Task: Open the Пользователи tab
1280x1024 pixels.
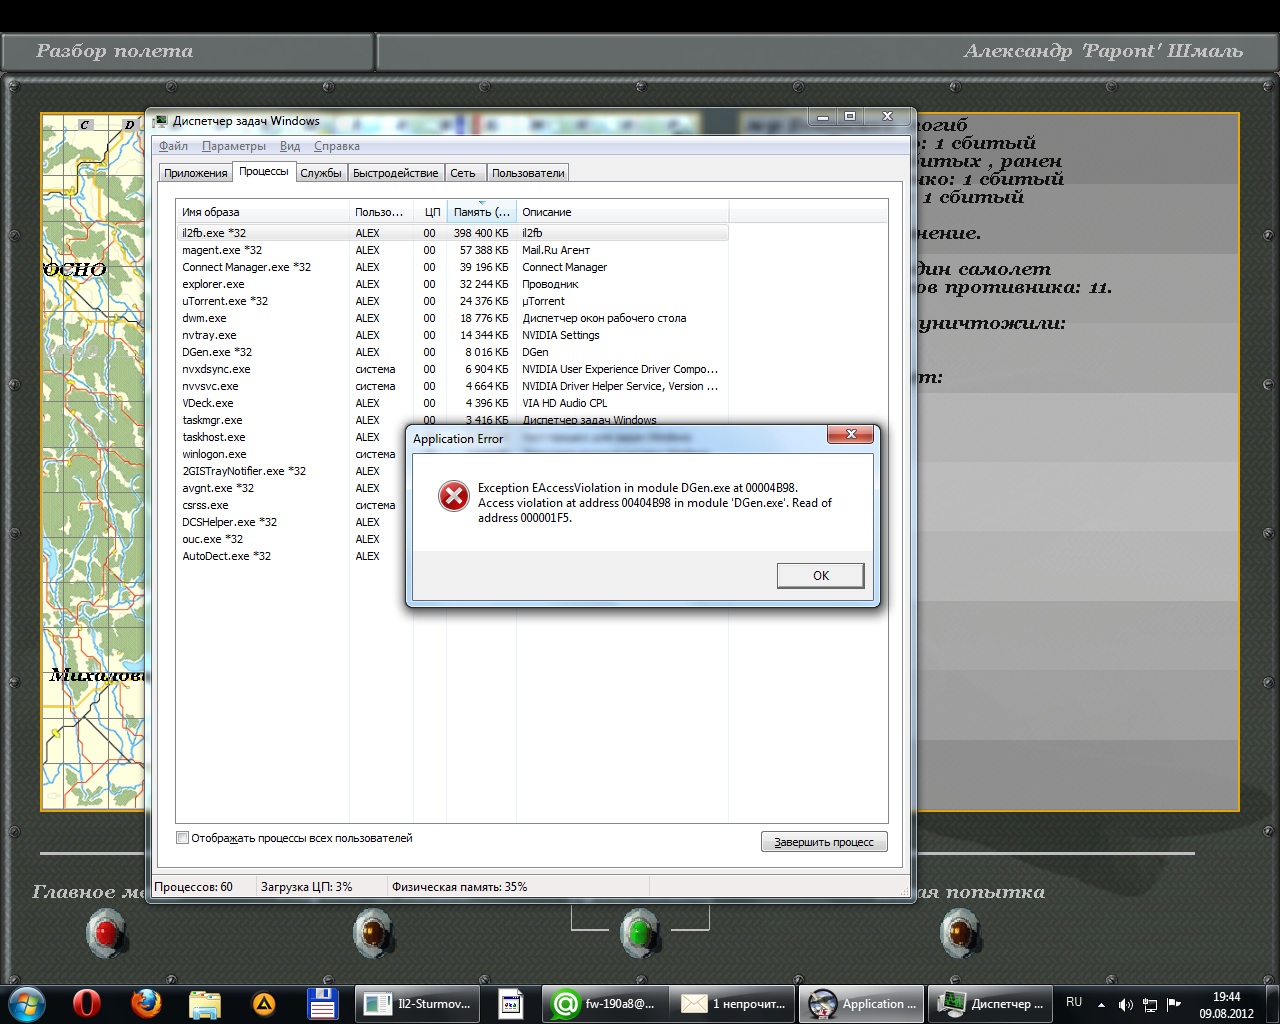Action: (528, 173)
